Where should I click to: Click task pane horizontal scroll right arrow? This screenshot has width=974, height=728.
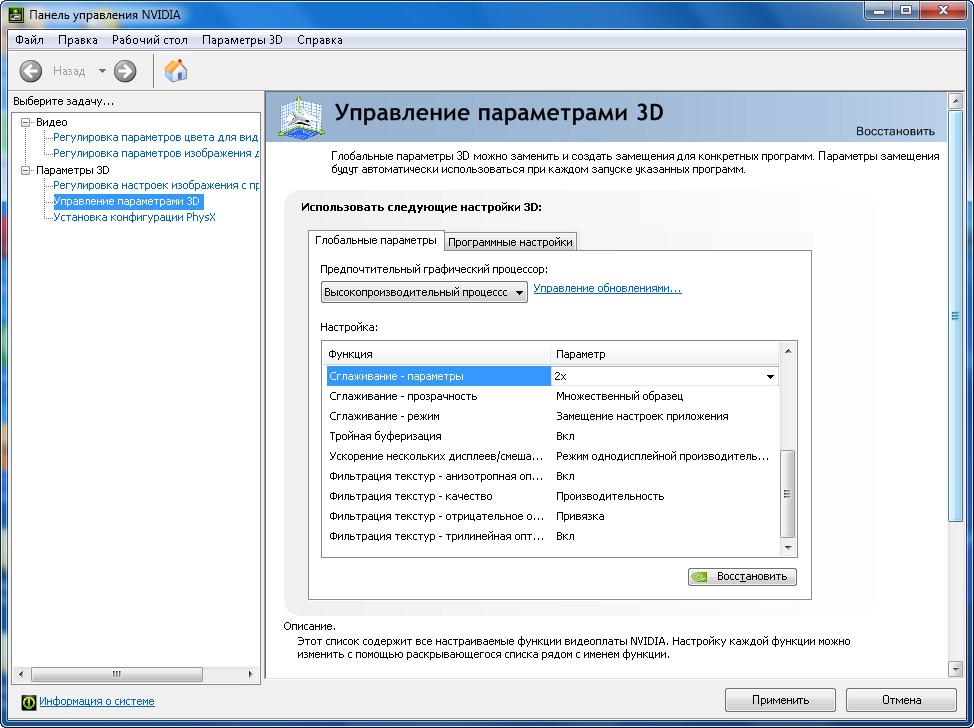[x=250, y=674]
